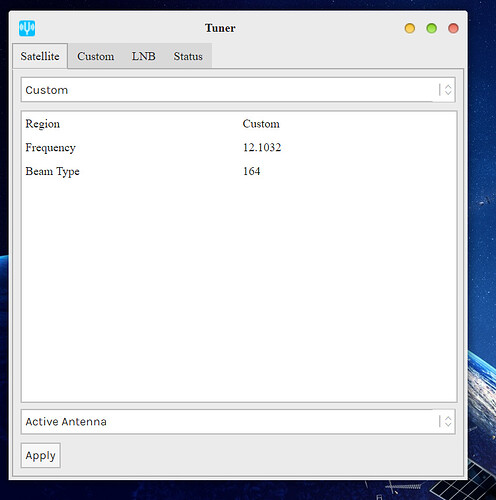Image resolution: width=496 pixels, height=500 pixels.
Task: Click the yellow minimize window button
Action: click(410, 28)
